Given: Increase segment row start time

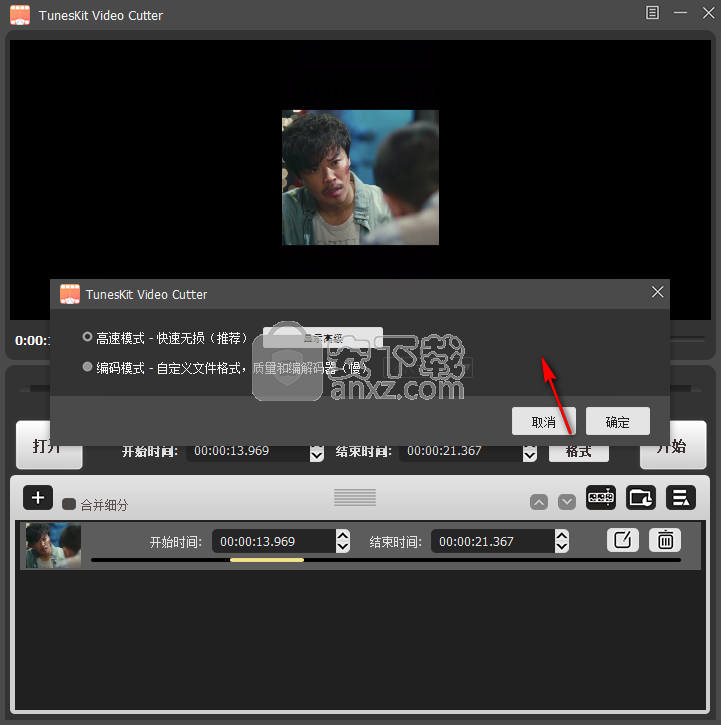Looking at the screenshot, I should pyautogui.click(x=343, y=536).
